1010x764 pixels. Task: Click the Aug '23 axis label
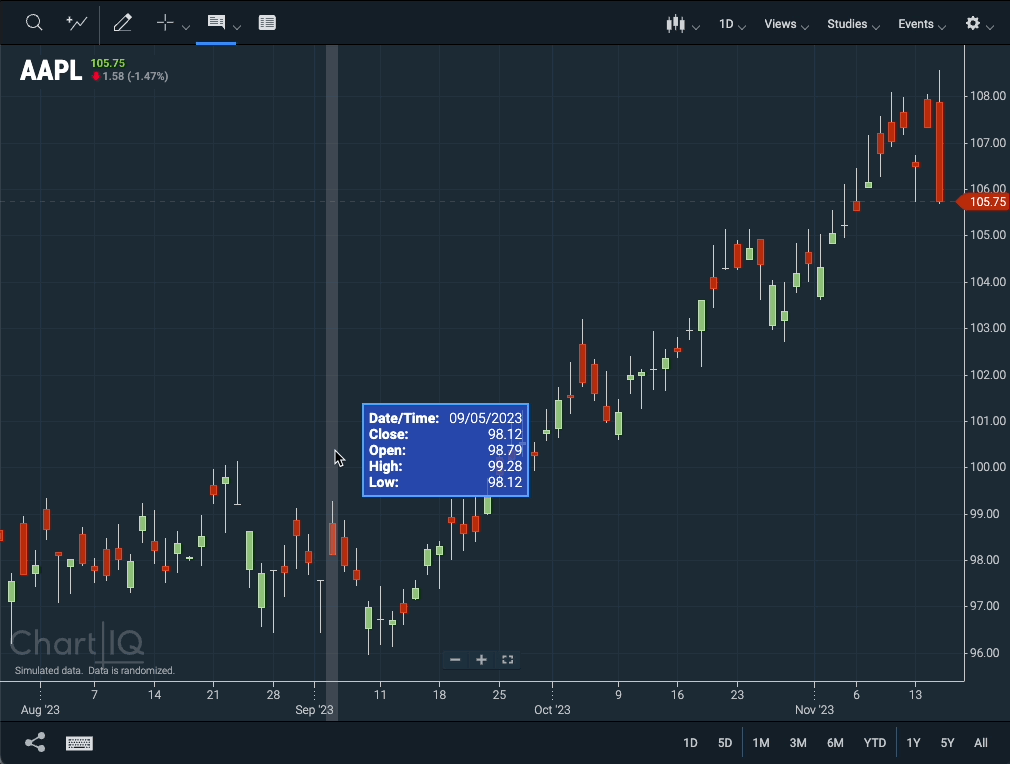pos(40,710)
